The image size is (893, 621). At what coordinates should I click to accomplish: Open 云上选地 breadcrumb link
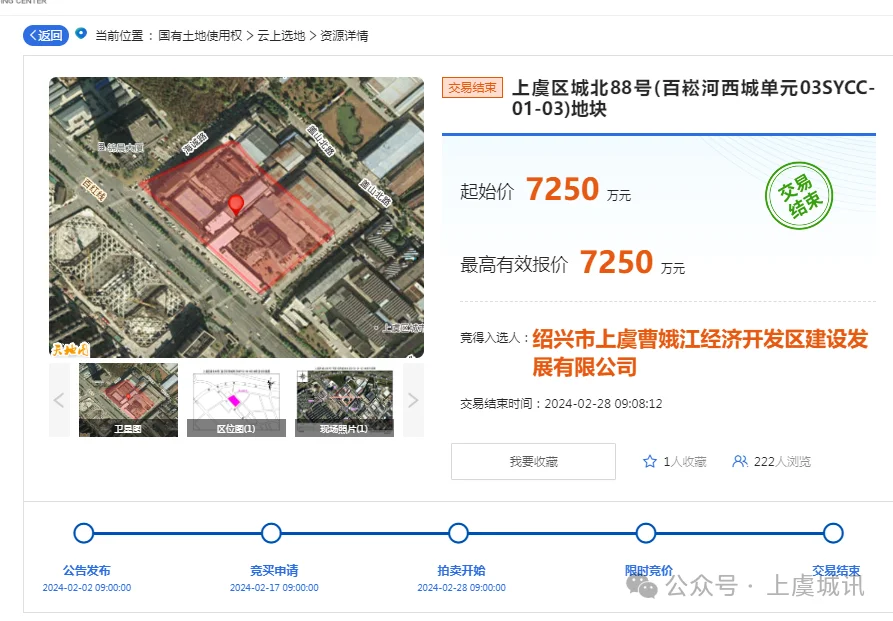tap(281, 36)
